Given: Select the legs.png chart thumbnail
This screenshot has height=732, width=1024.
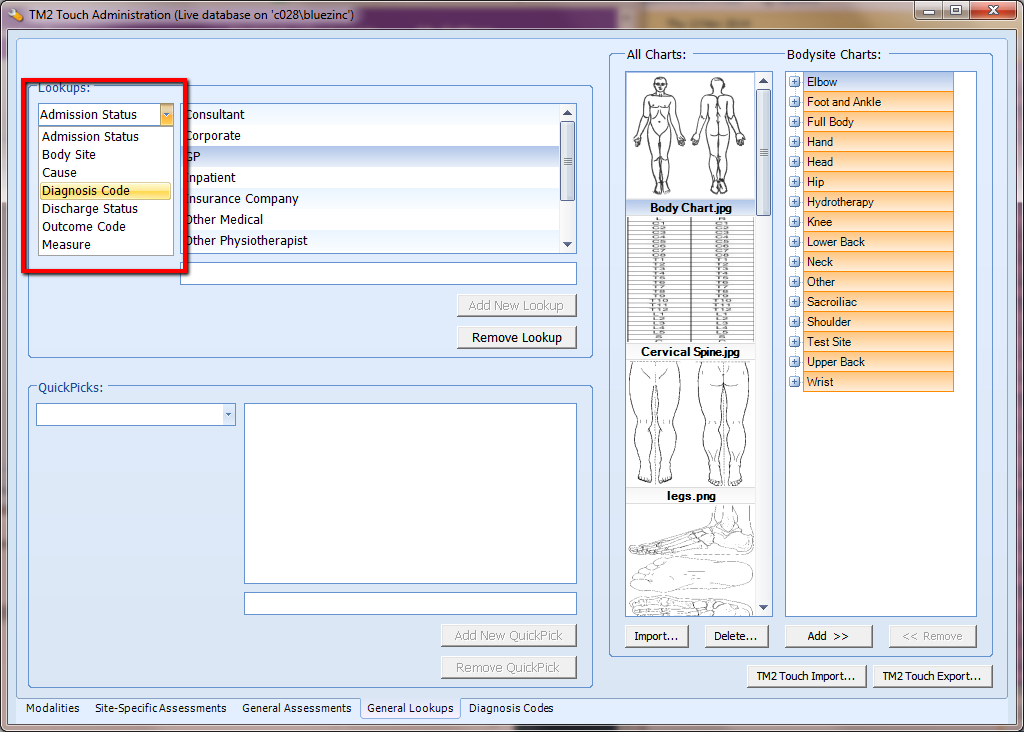Looking at the screenshot, I should 690,432.
